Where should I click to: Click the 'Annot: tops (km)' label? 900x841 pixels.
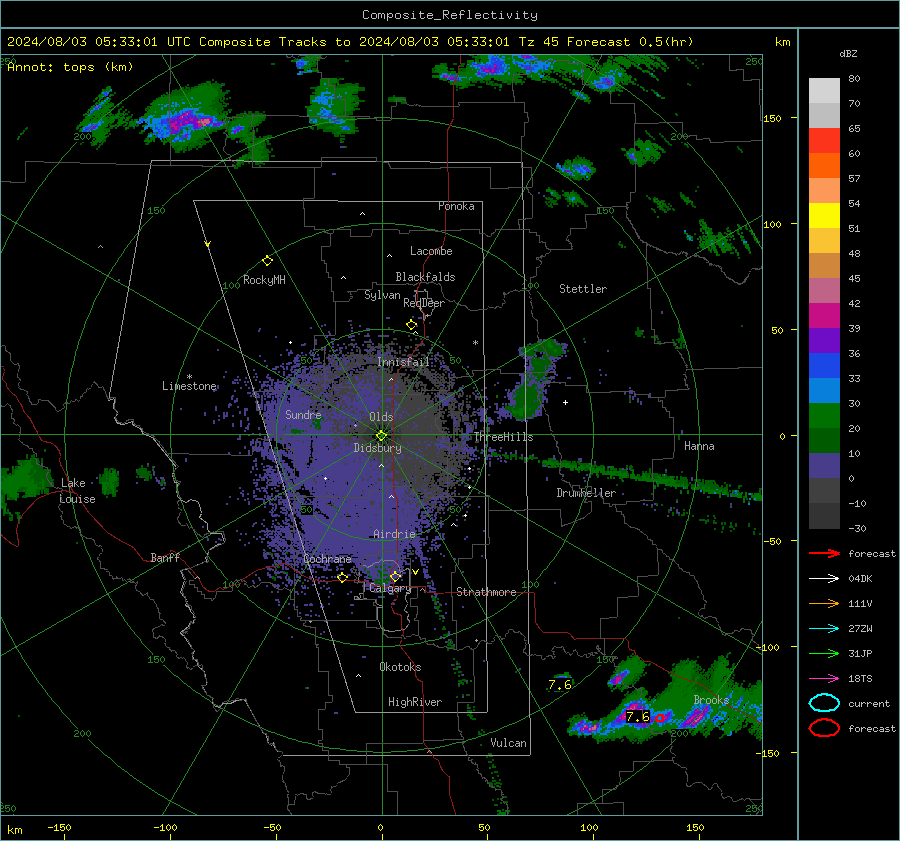[x=70, y=67]
